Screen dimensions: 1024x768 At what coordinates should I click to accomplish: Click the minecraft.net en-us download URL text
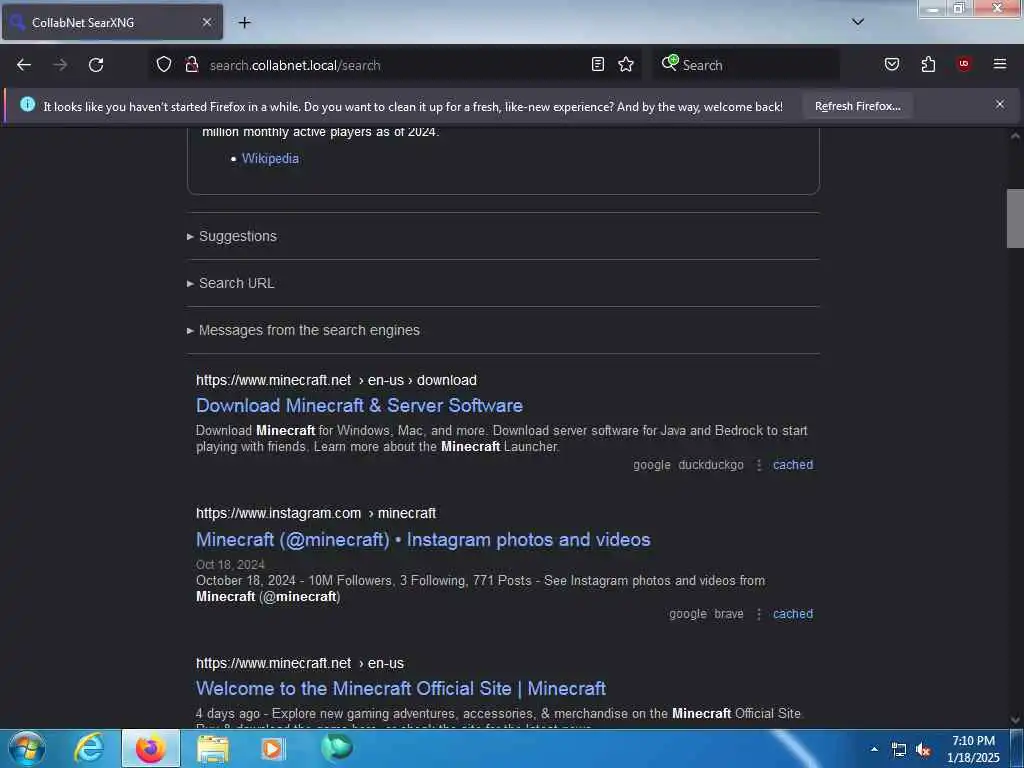336,380
